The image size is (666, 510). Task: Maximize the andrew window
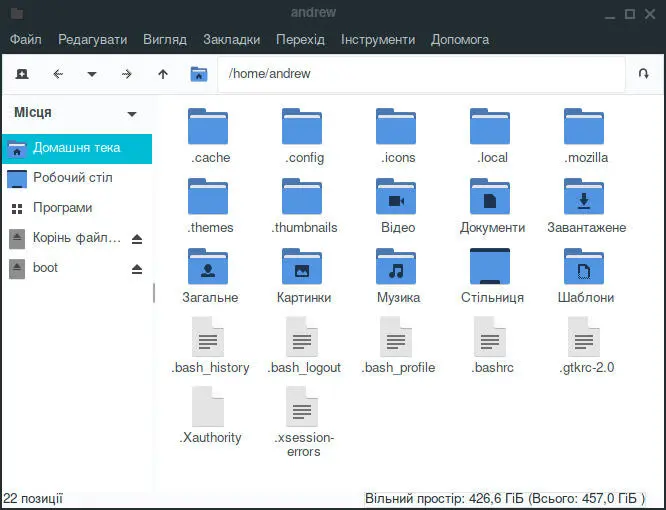[x=630, y=14]
